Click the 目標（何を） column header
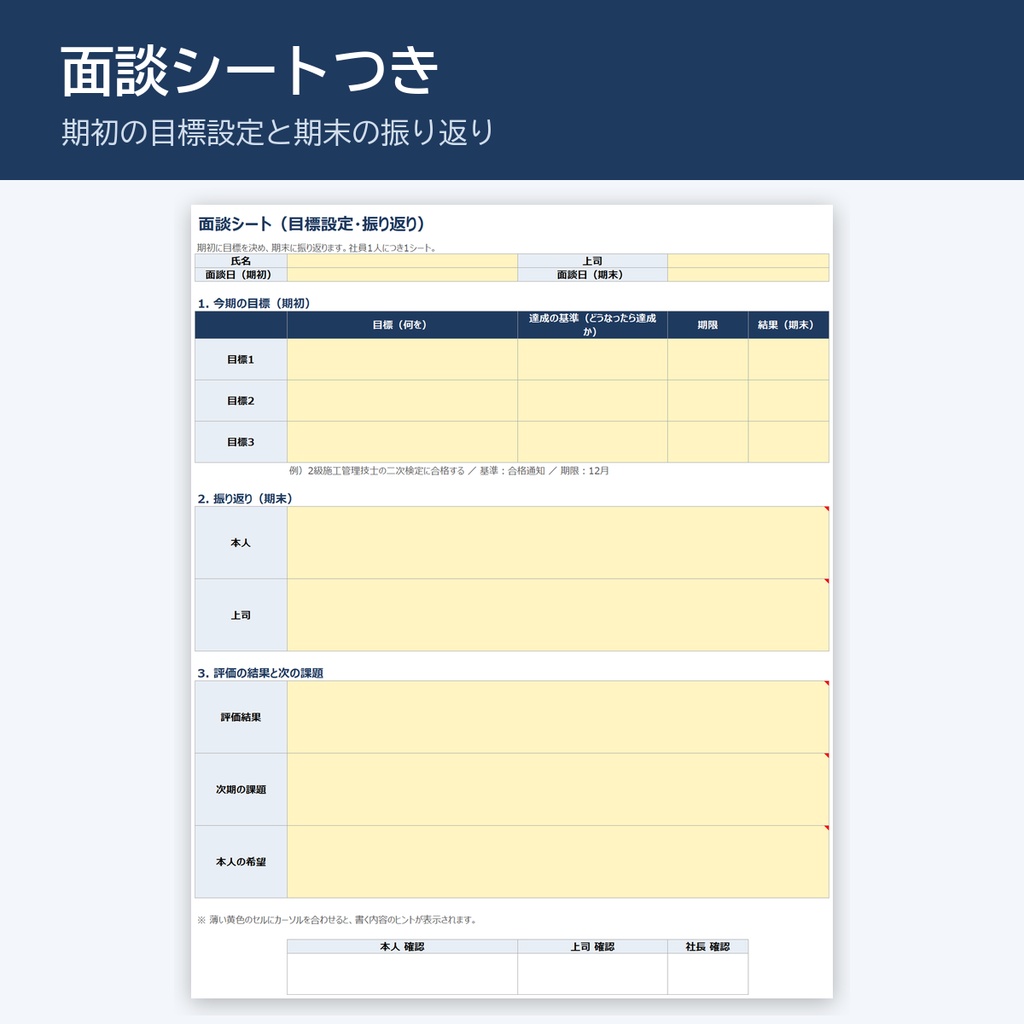The image size is (1024, 1024). [x=402, y=325]
